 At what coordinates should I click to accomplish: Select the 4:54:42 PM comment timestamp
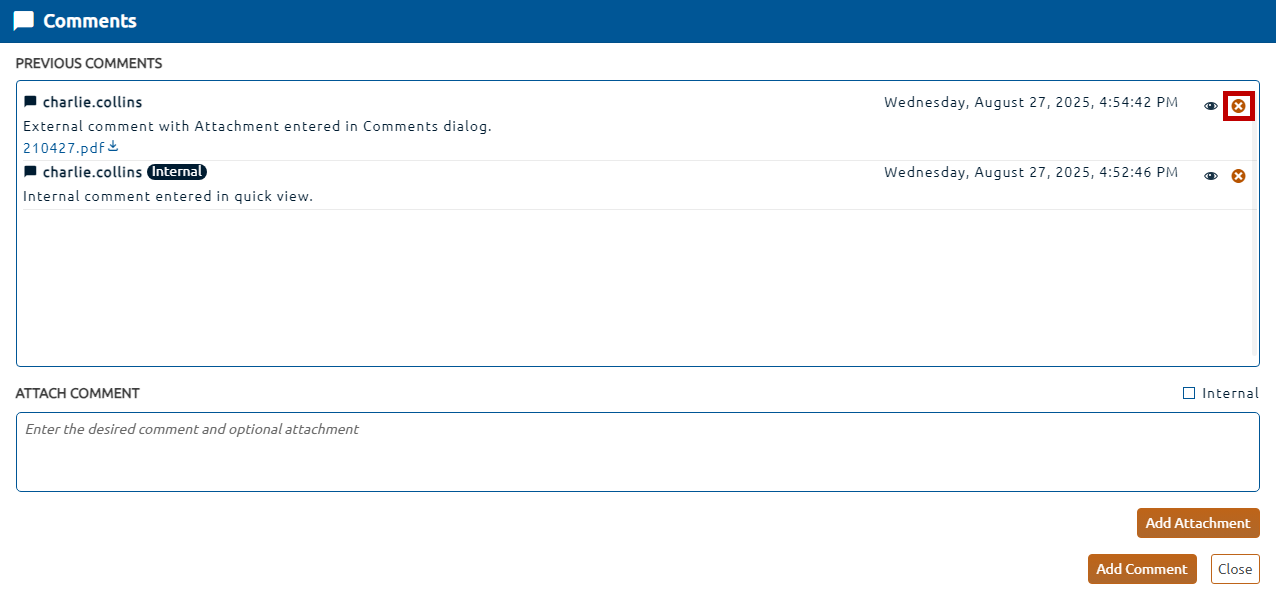[1030, 102]
